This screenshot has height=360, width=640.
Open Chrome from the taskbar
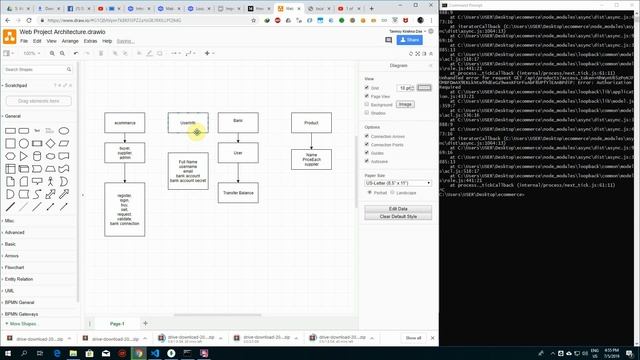pos(139,353)
